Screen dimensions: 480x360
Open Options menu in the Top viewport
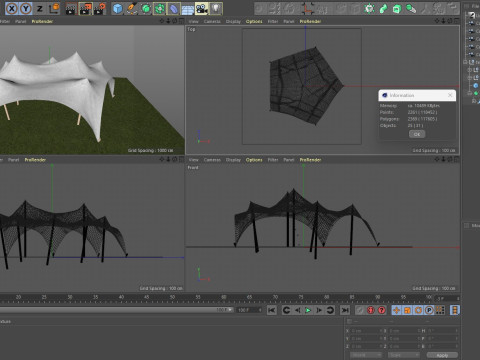[254, 21]
